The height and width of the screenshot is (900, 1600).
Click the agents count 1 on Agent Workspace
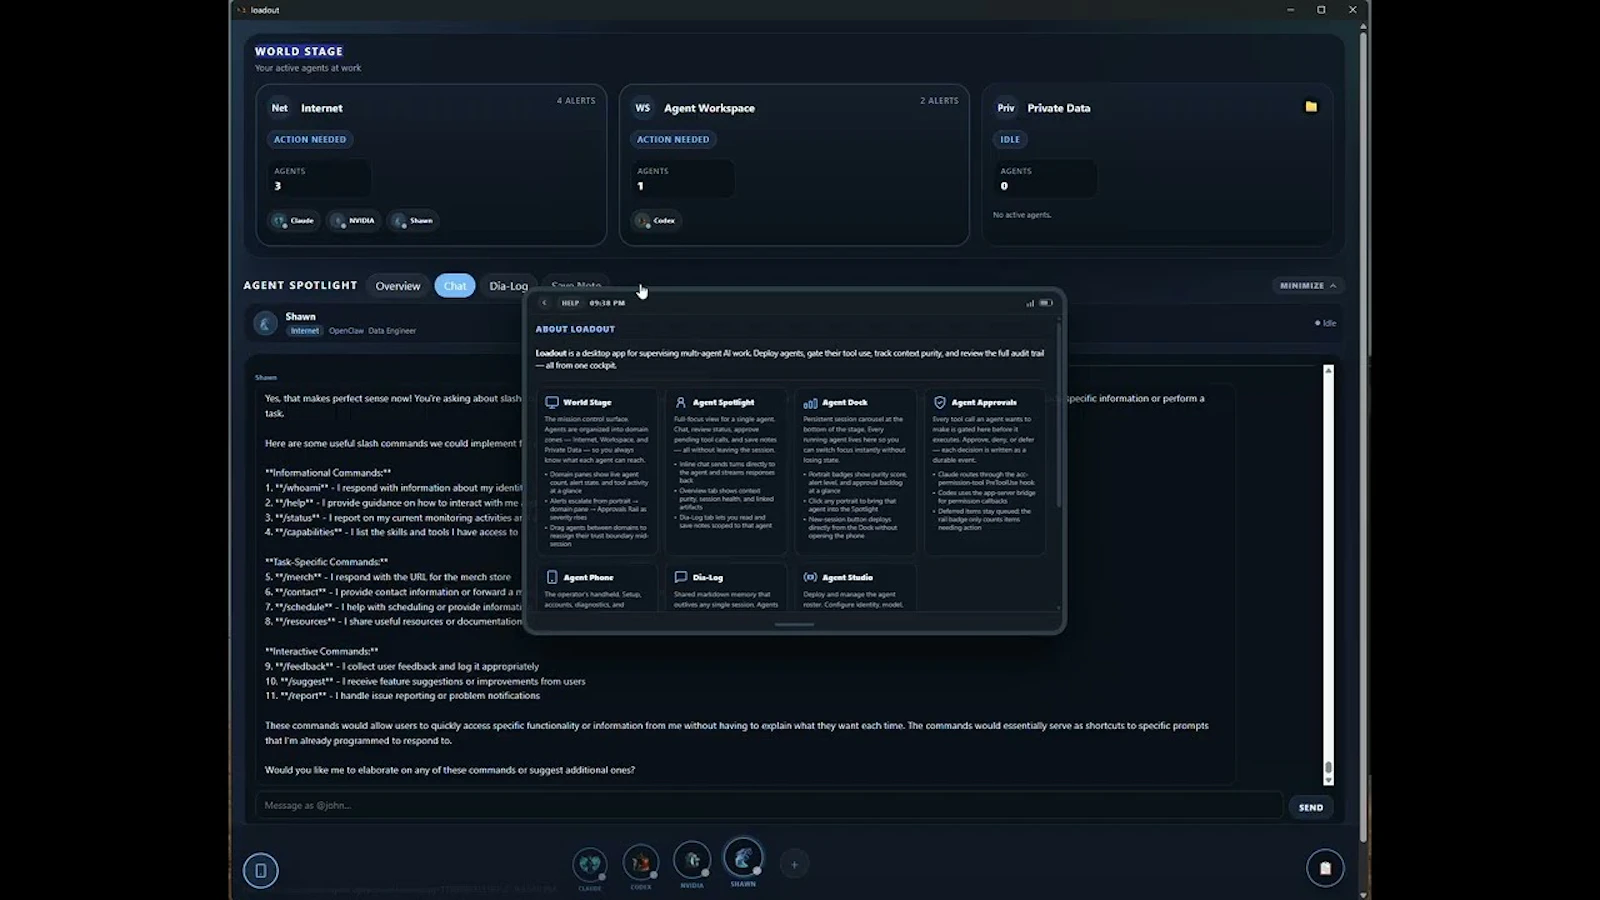click(x=641, y=186)
